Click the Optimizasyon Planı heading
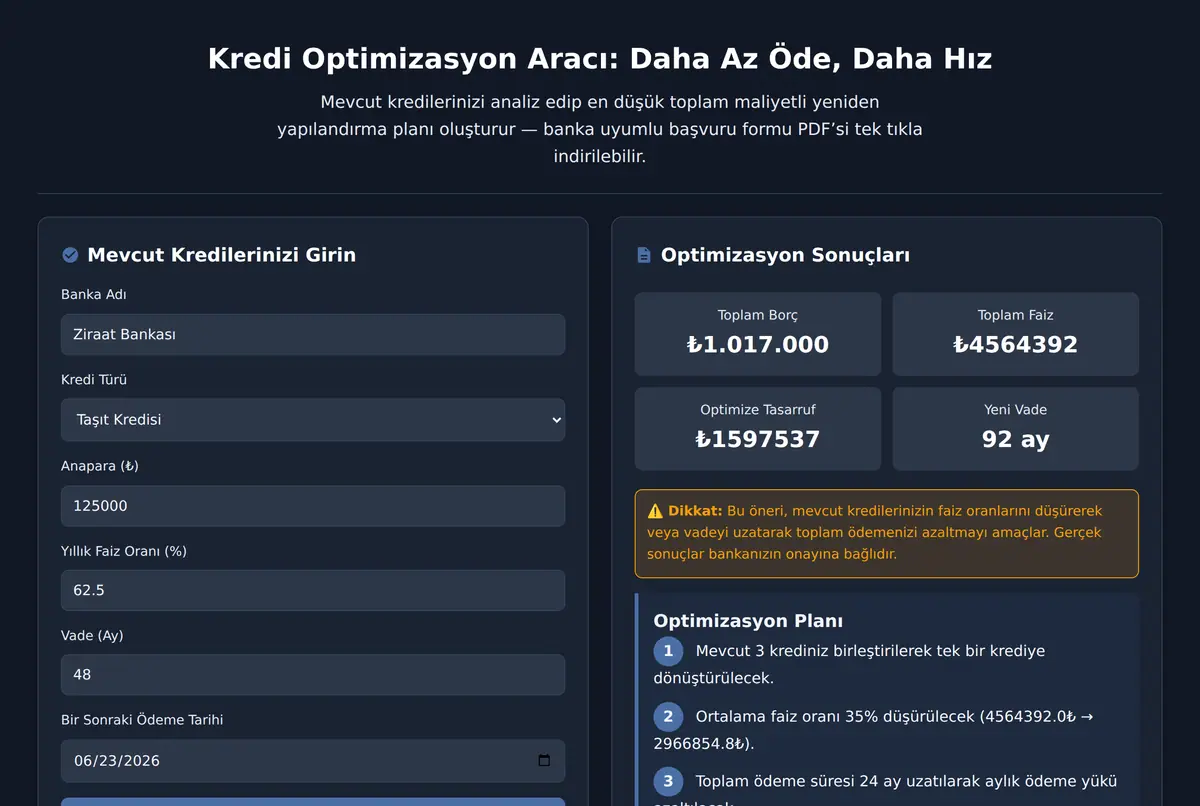The height and width of the screenshot is (806, 1200). (748, 621)
